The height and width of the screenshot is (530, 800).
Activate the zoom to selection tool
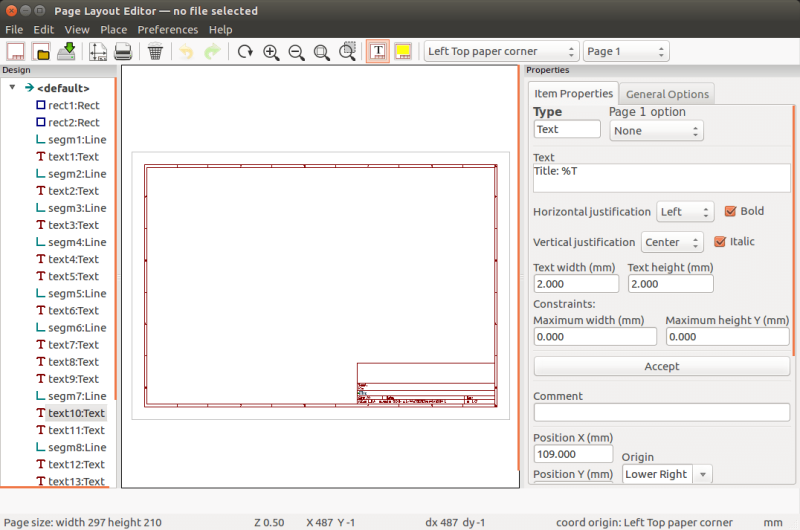(347, 52)
